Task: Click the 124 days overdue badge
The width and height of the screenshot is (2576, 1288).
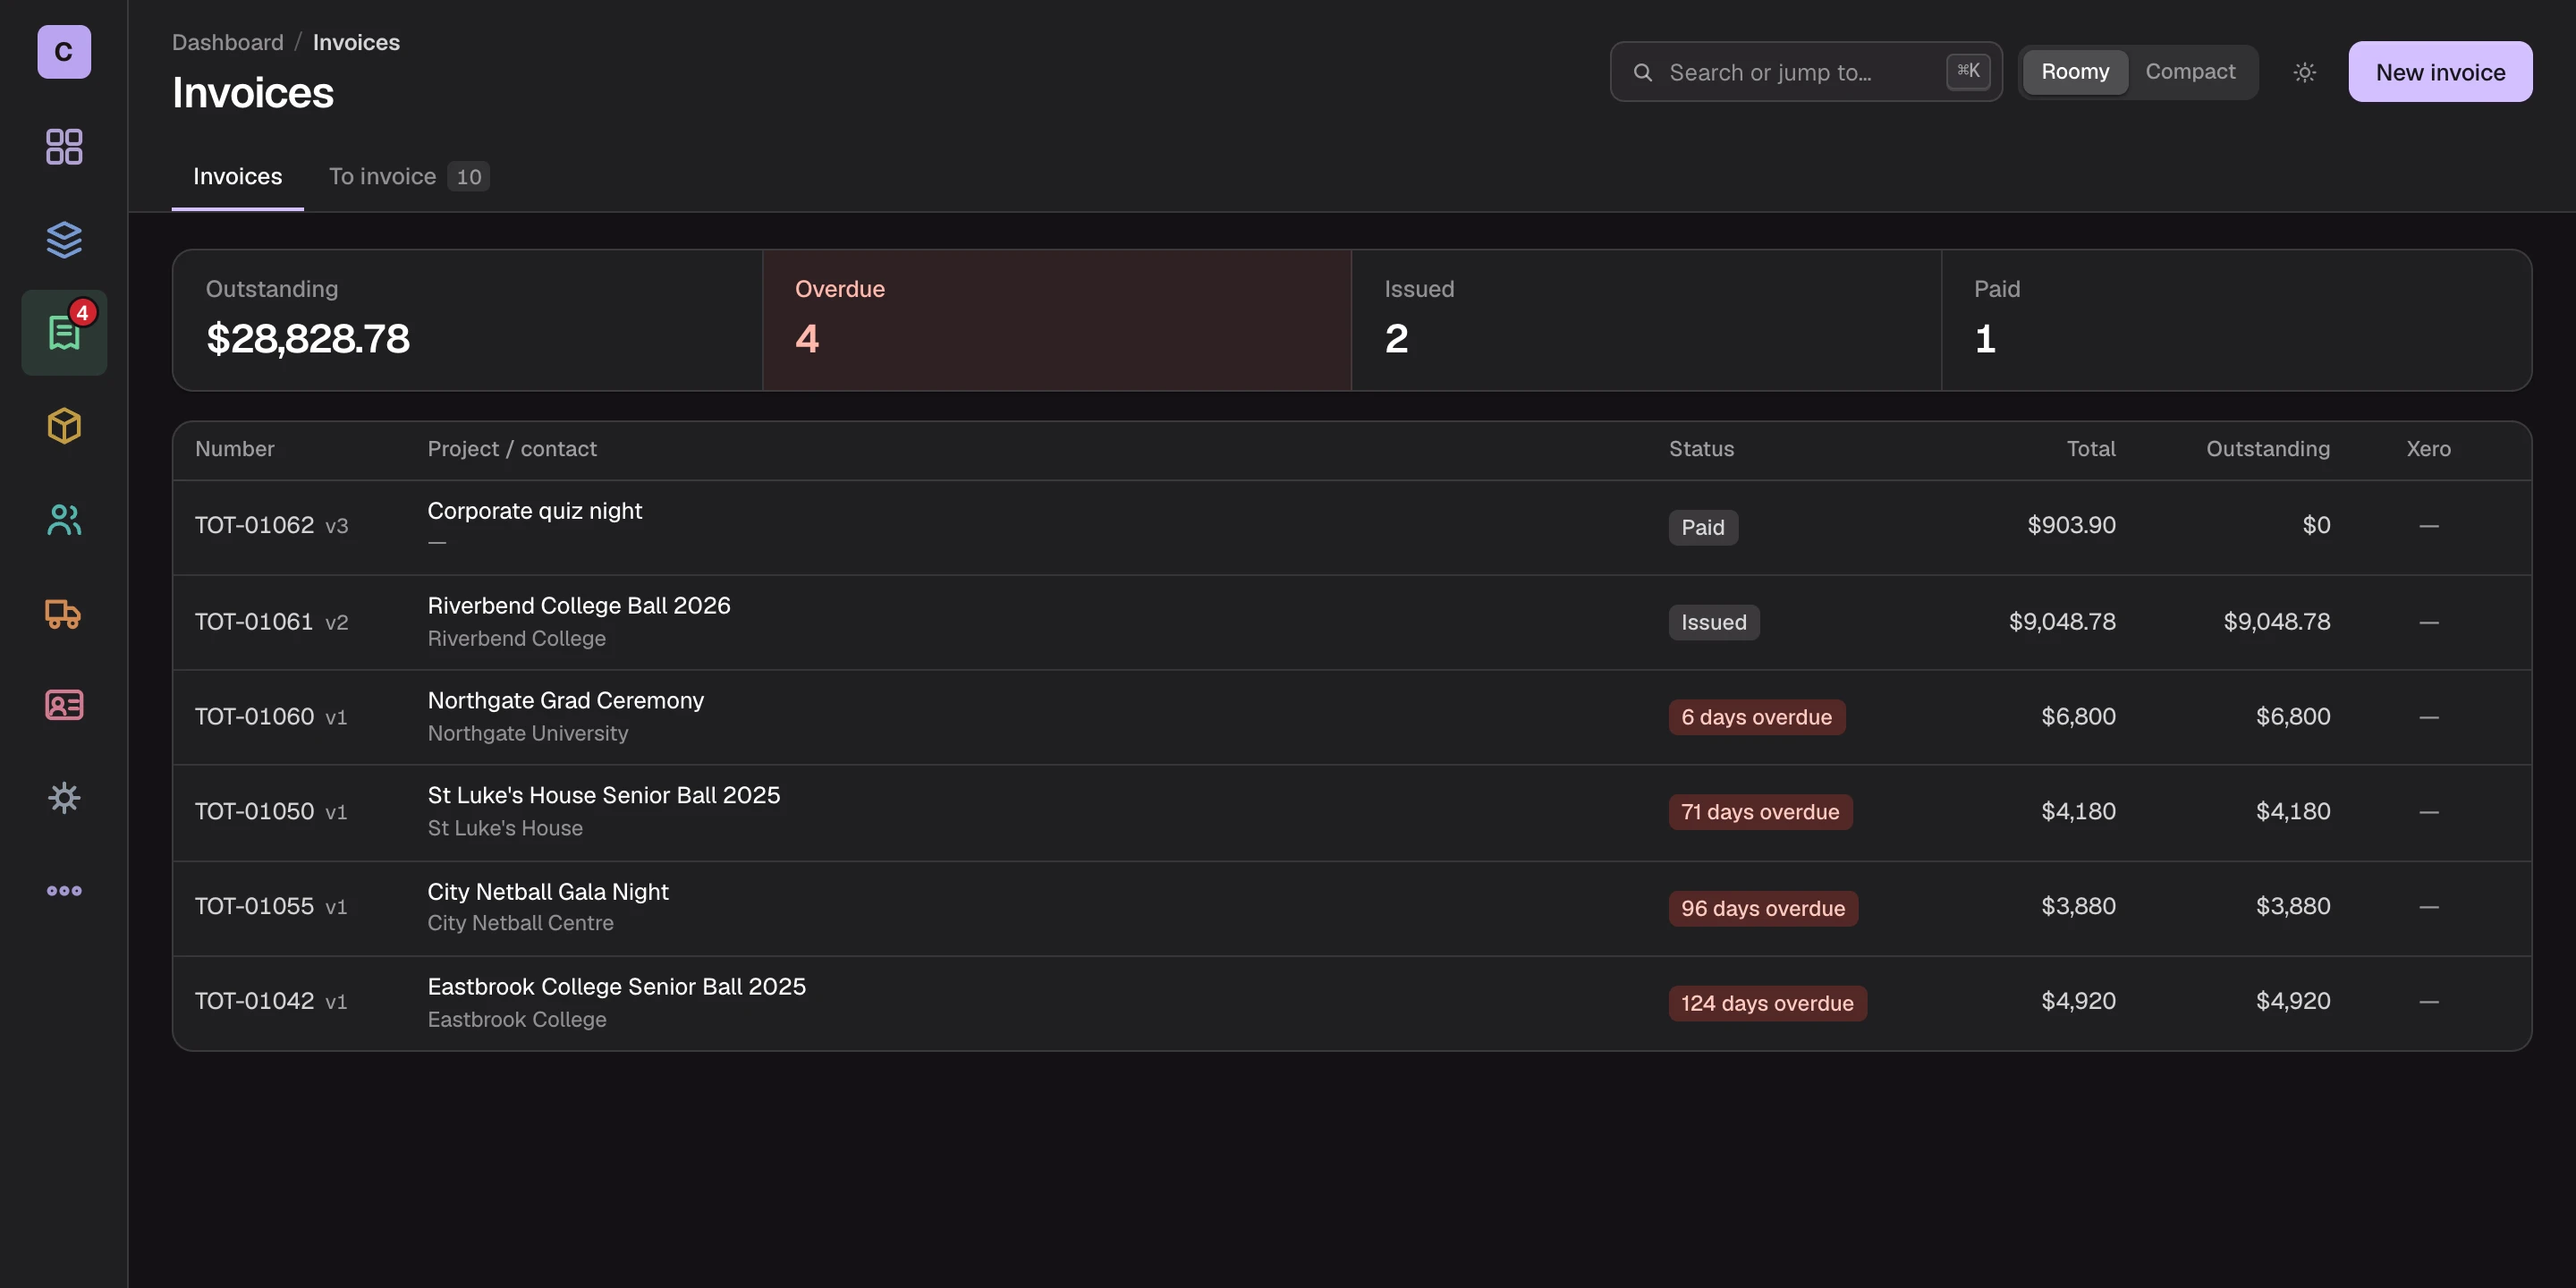Action: [x=1767, y=1003]
